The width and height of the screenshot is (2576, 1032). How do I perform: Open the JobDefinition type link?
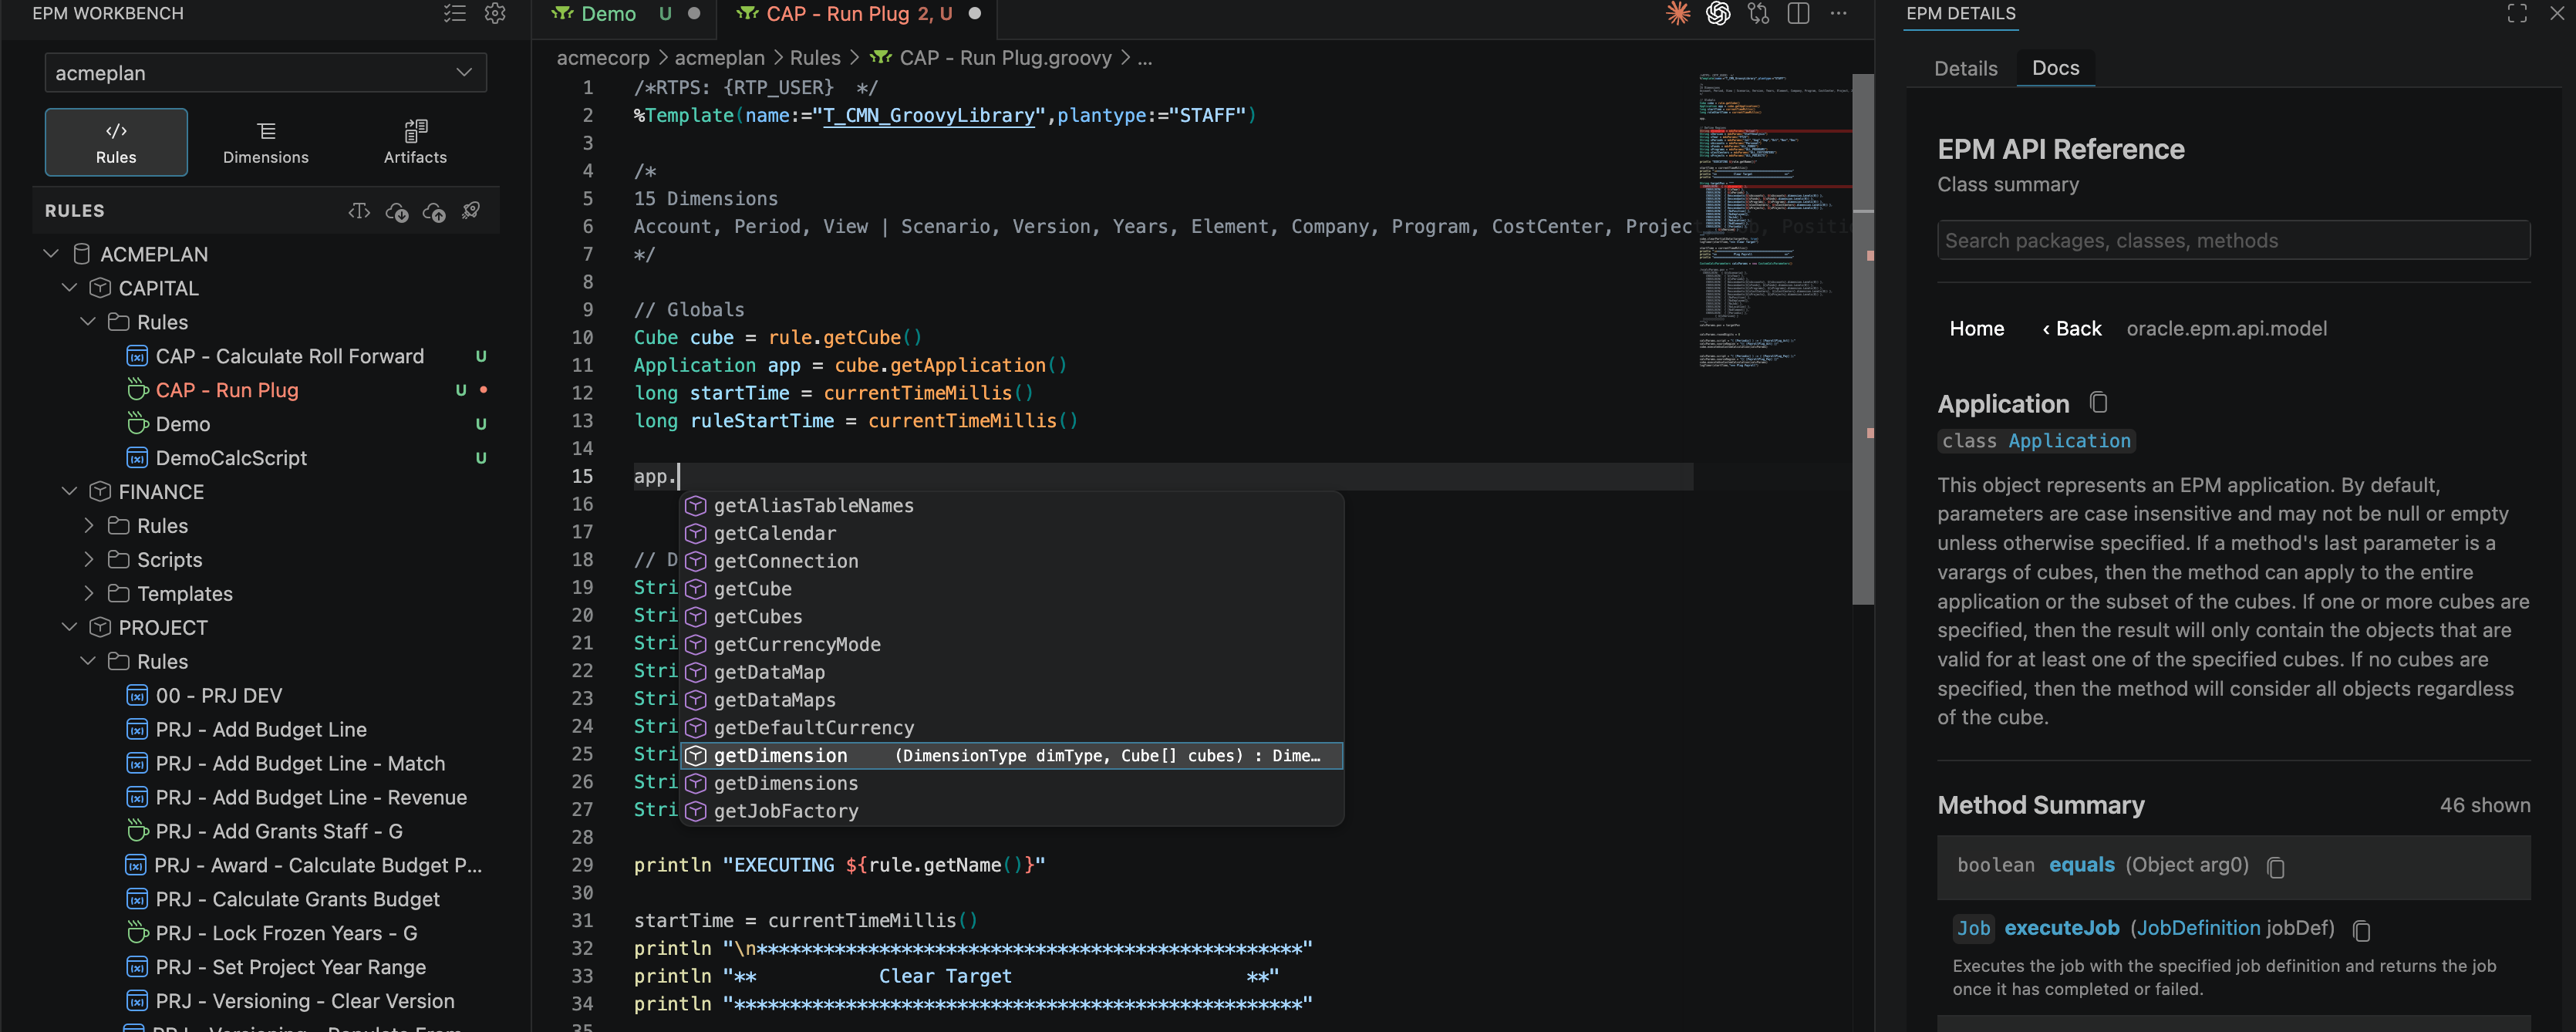tap(2198, 928)
